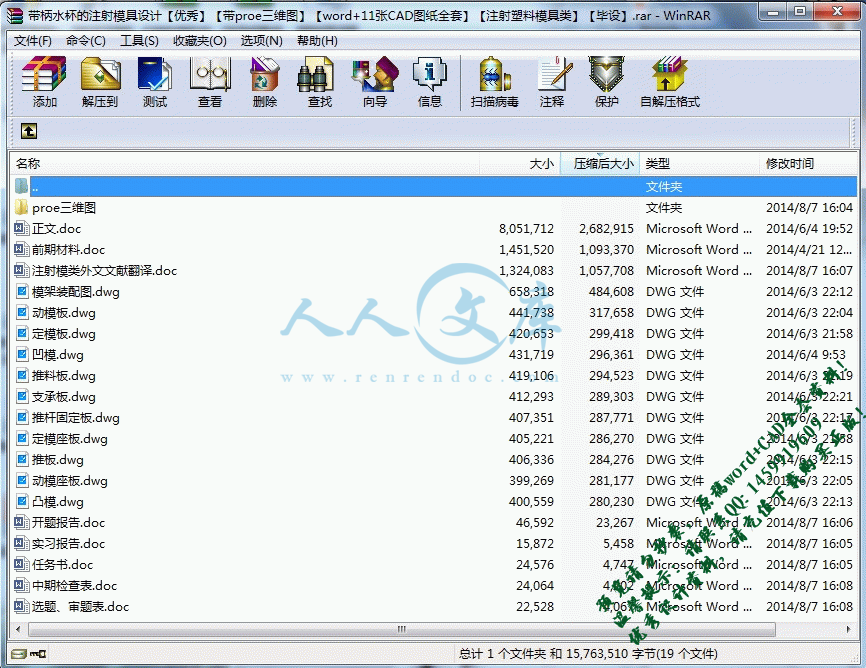Click the Word icon of 任务书.doc
The width and height of the screenshot is (866, 668).
tap(21, 564)
